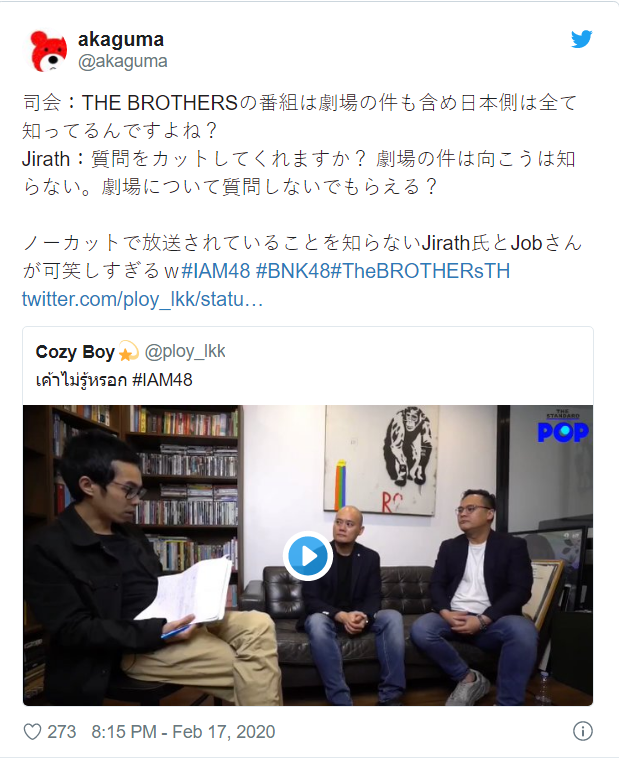
Task: Open the 8:15 PM - Feb 17, 2020 timestamp
Action: tap(183, 732)
